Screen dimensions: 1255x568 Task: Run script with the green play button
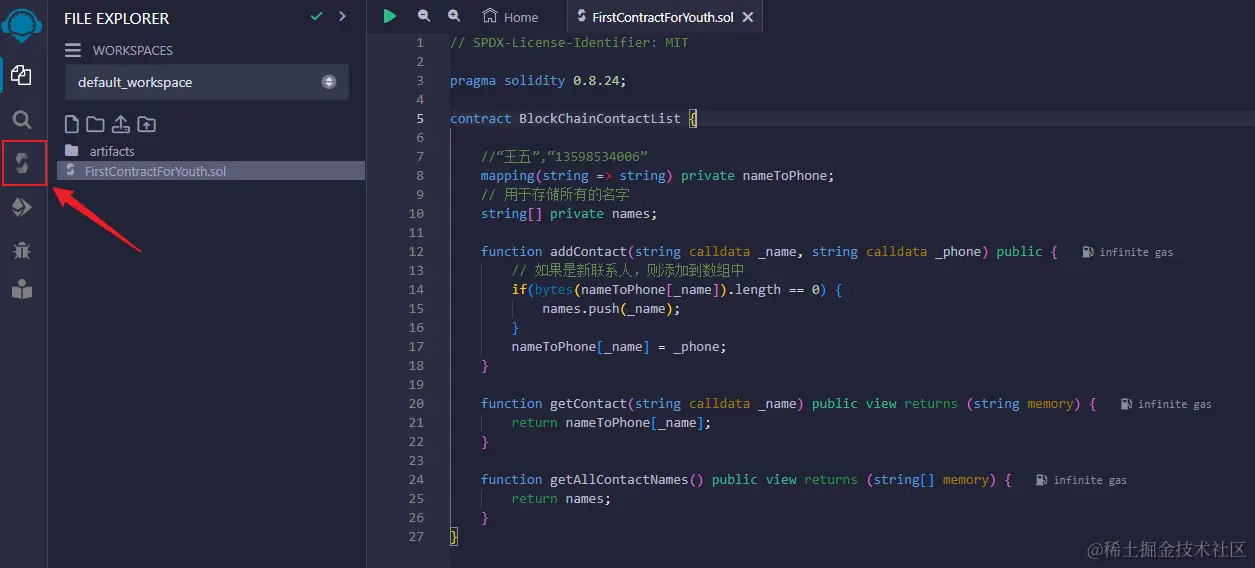coord(390,16)
